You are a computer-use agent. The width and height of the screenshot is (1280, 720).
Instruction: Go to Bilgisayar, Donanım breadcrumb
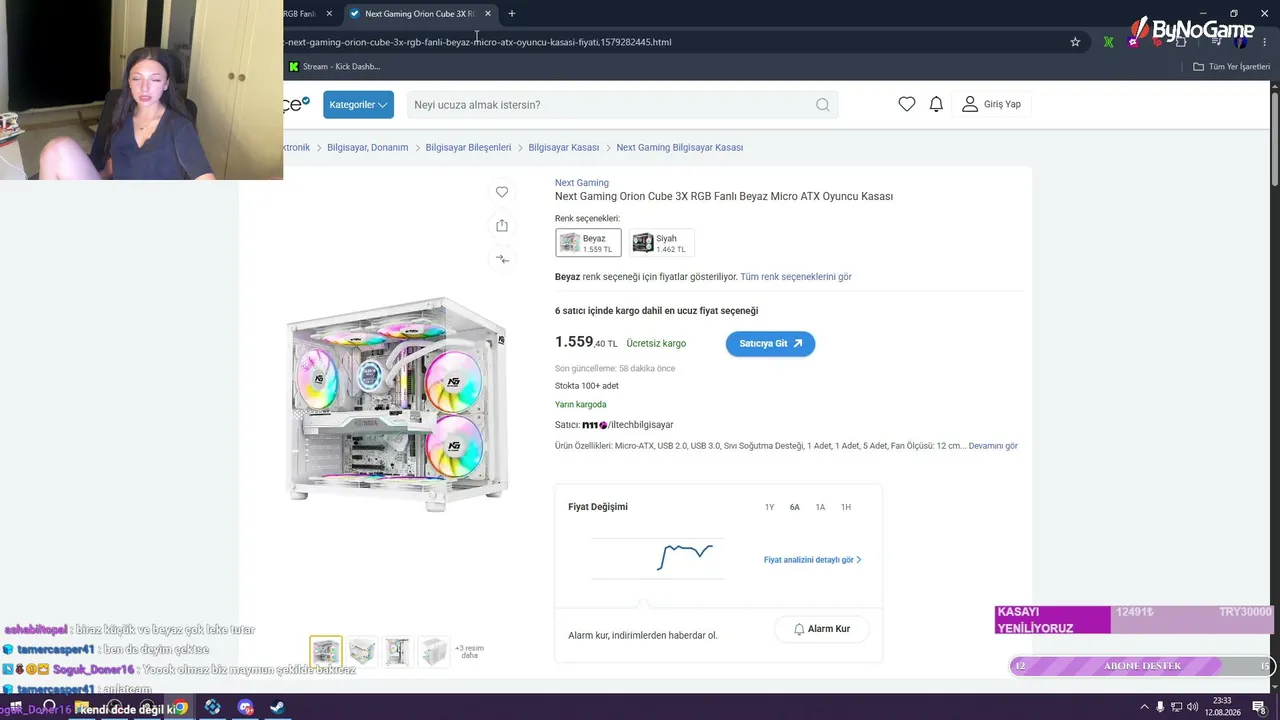(x=368, y=147)
